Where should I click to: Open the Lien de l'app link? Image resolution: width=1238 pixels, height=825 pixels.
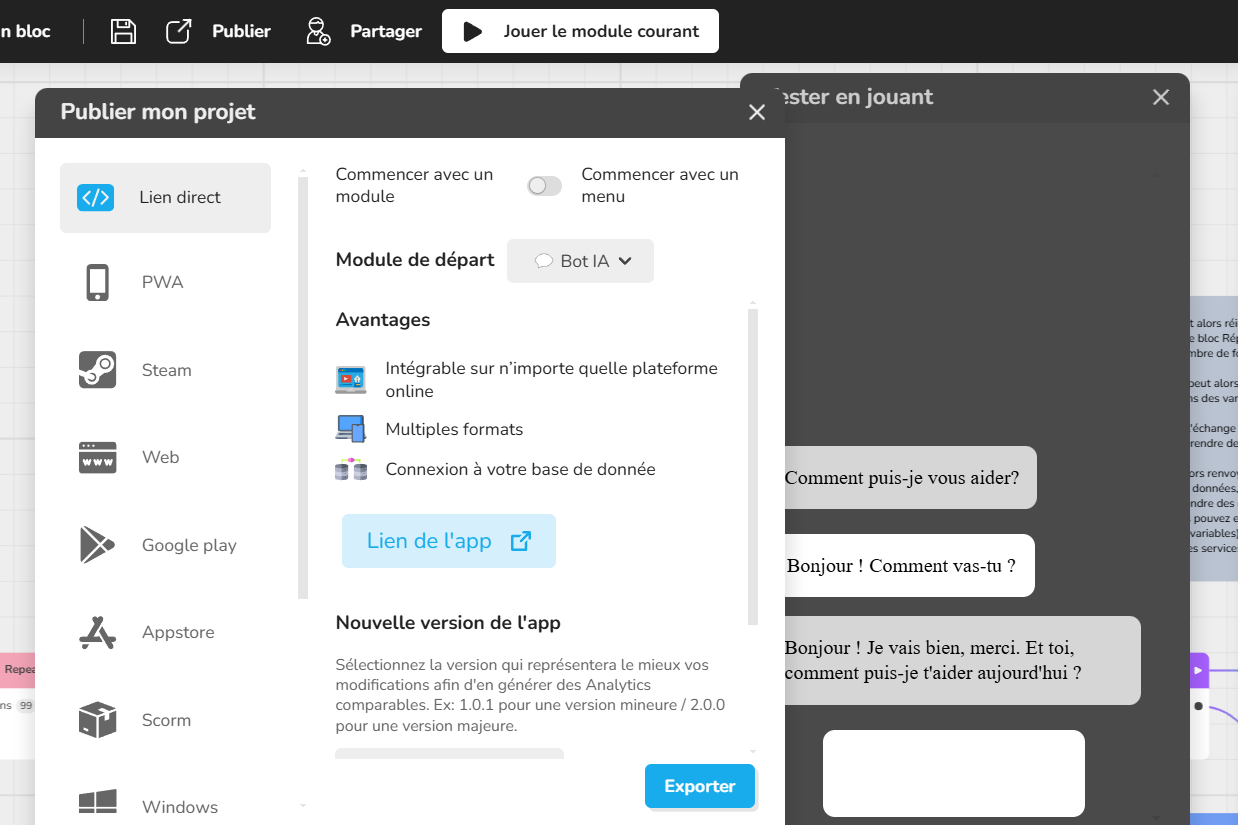click(x=448, y=541)
